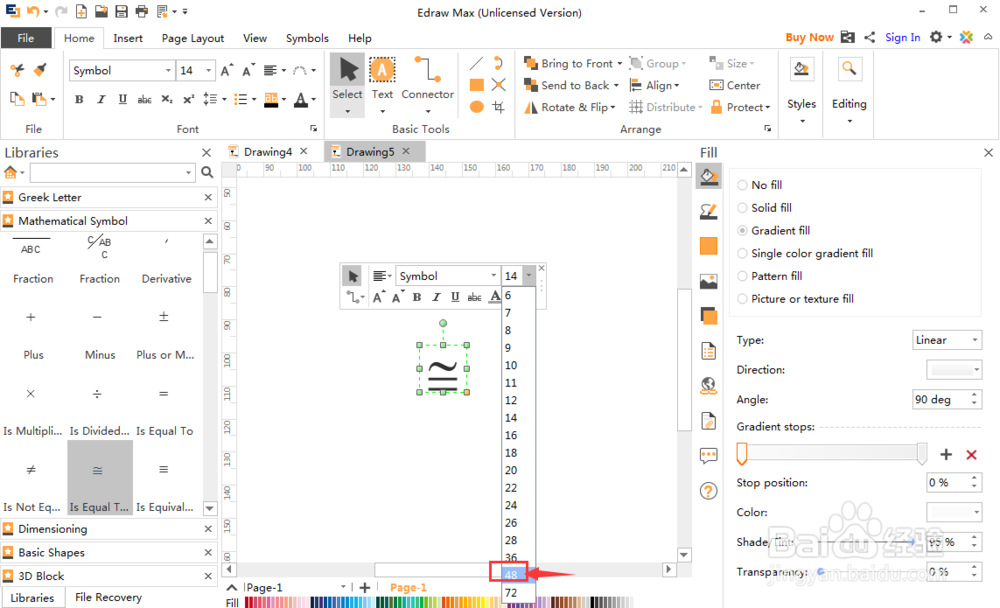
Task: Select the Solid fill option
Action: (764, 208)
